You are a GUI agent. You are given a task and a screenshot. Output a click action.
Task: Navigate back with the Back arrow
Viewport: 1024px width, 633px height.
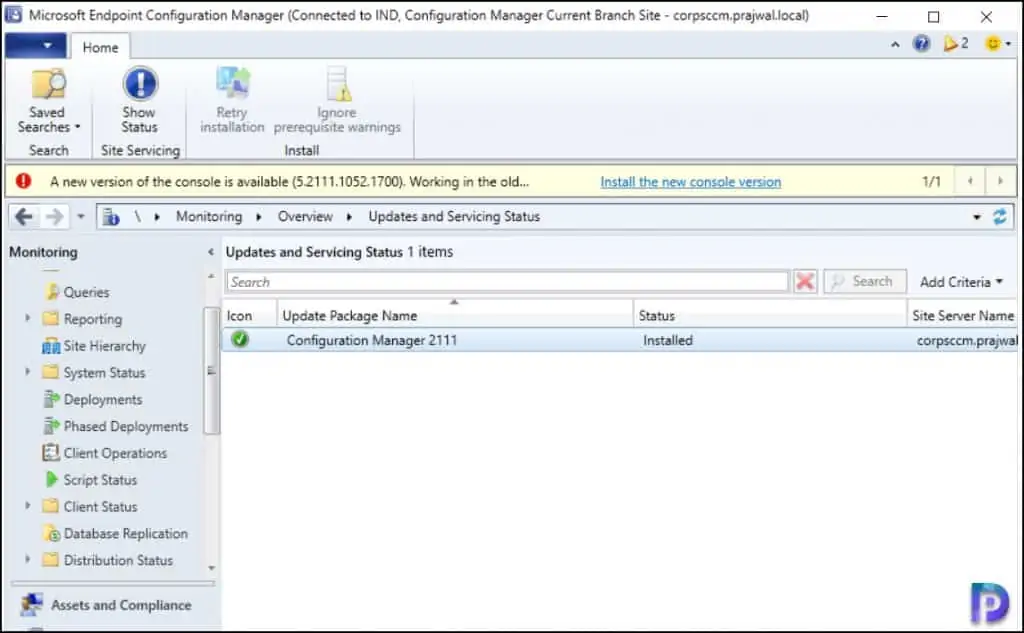click(x=24, y=216)
